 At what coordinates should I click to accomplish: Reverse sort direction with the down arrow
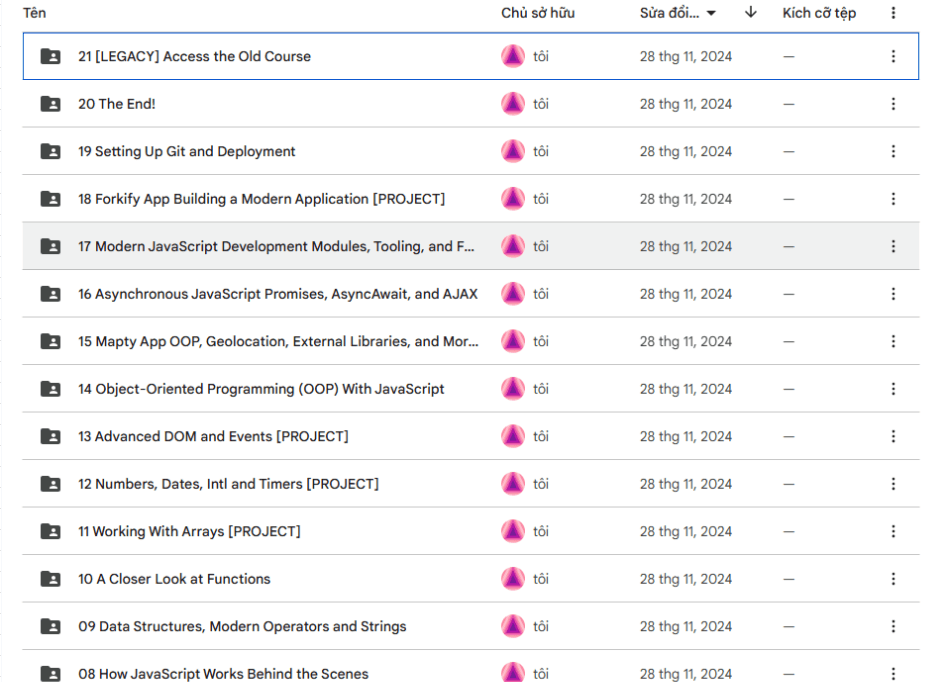(751, 13)
